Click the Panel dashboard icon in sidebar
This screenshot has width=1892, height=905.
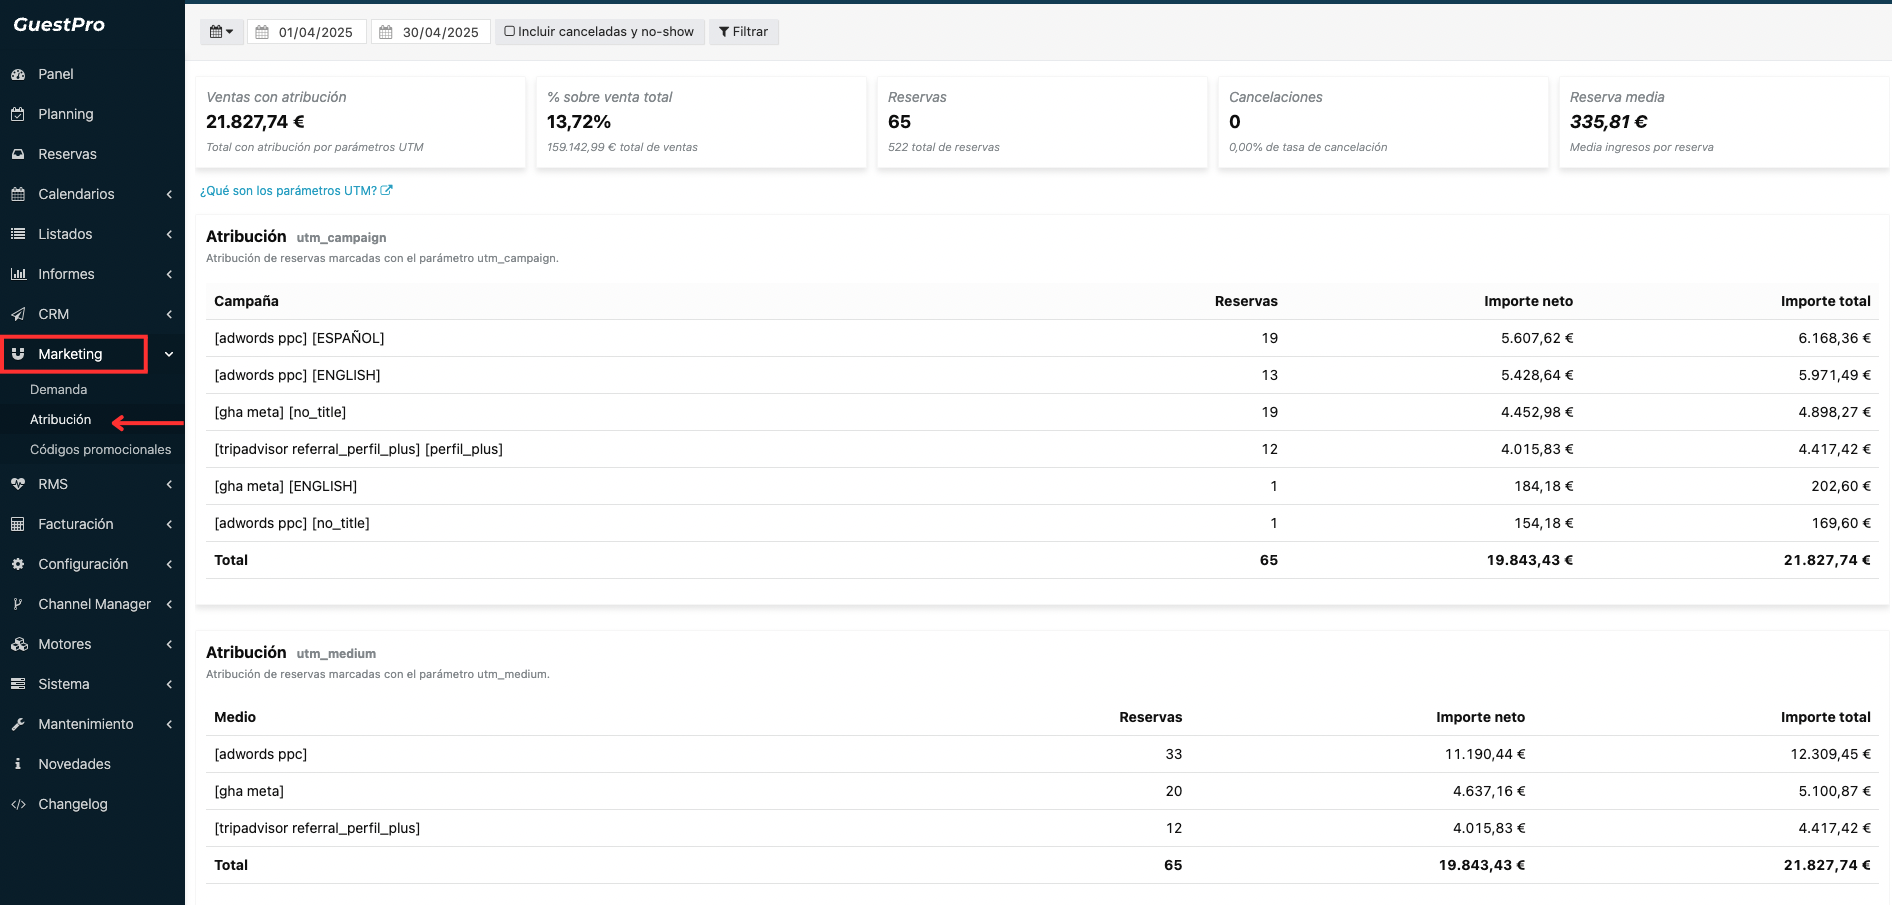[18, 74]
